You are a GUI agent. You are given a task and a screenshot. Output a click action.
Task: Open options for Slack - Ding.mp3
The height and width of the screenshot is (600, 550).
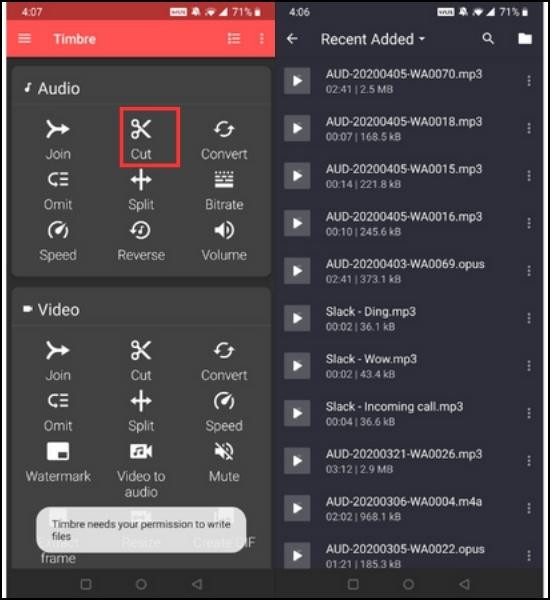tap(529, 318)
